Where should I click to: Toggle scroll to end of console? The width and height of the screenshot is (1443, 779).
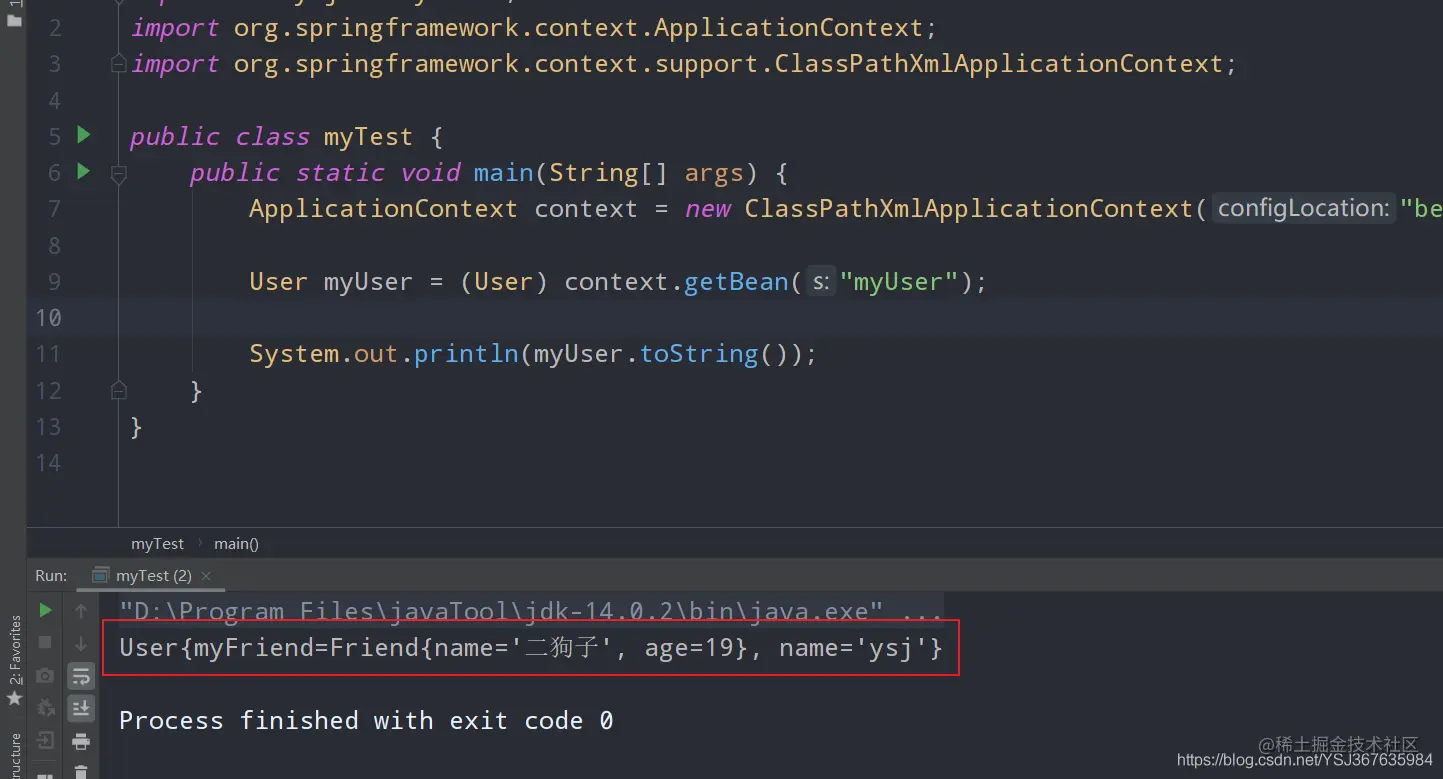coord(81,708)
